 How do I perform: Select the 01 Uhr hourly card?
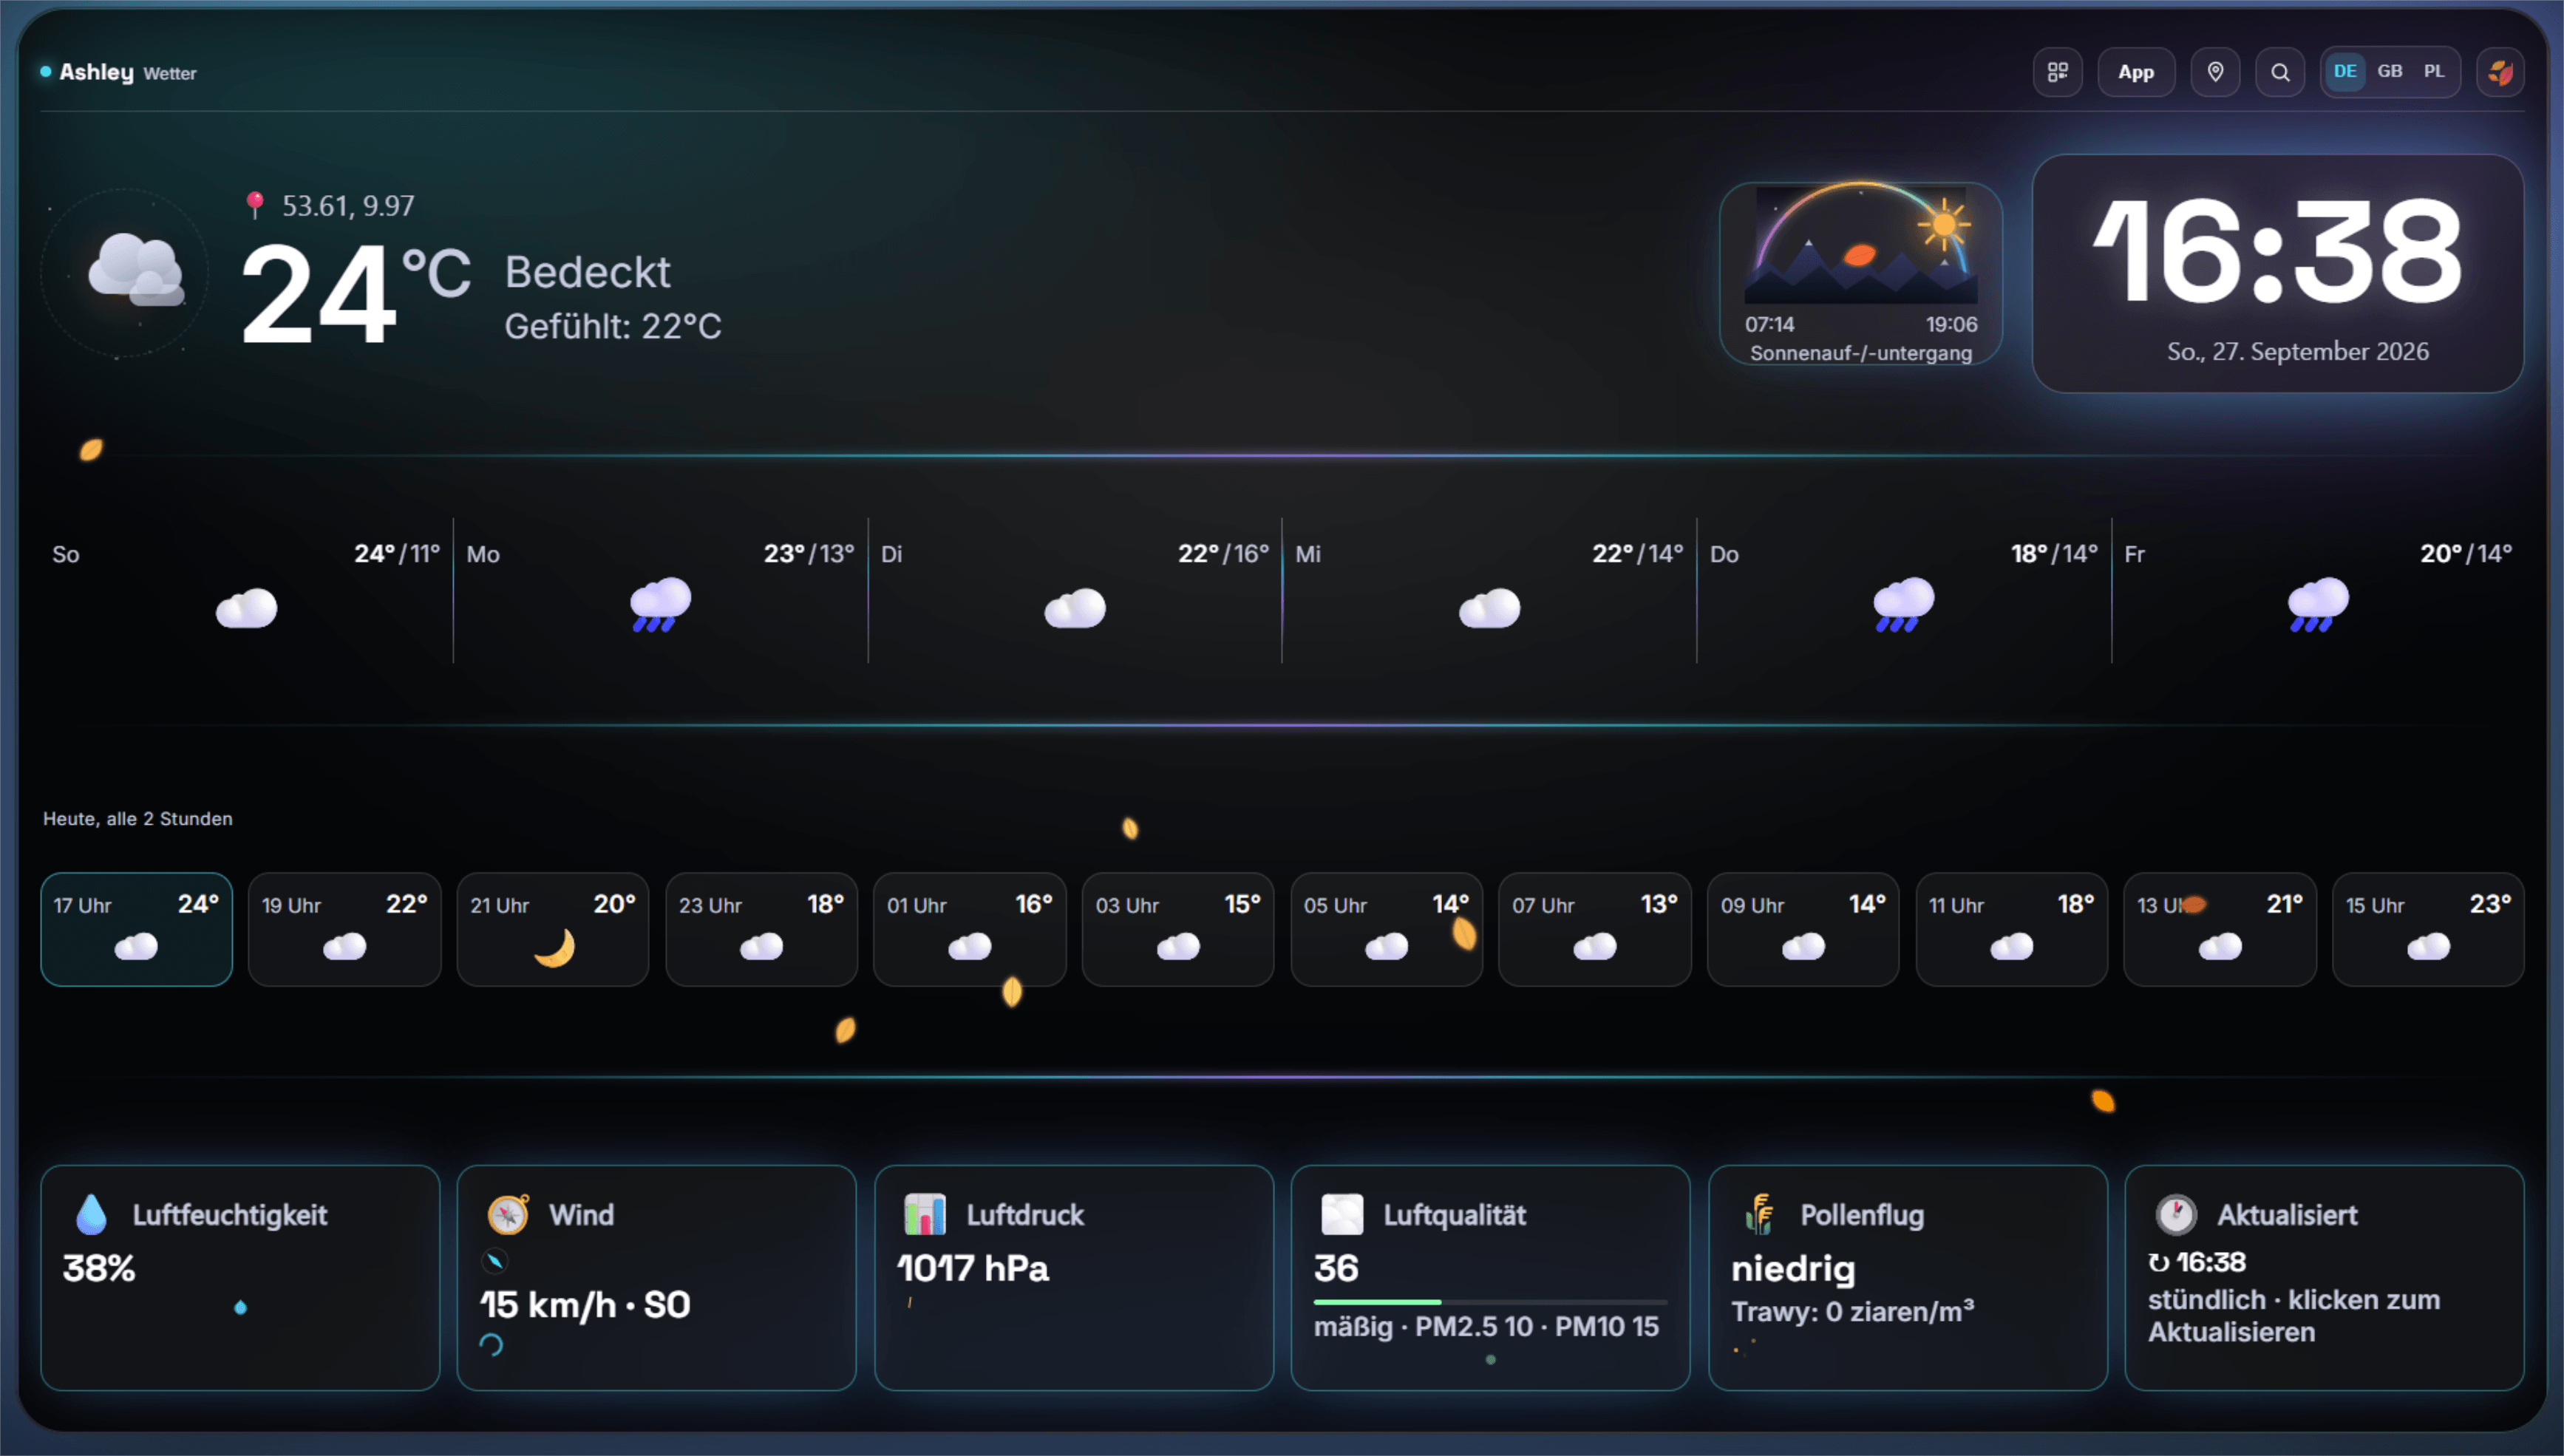tap(969, 929)
